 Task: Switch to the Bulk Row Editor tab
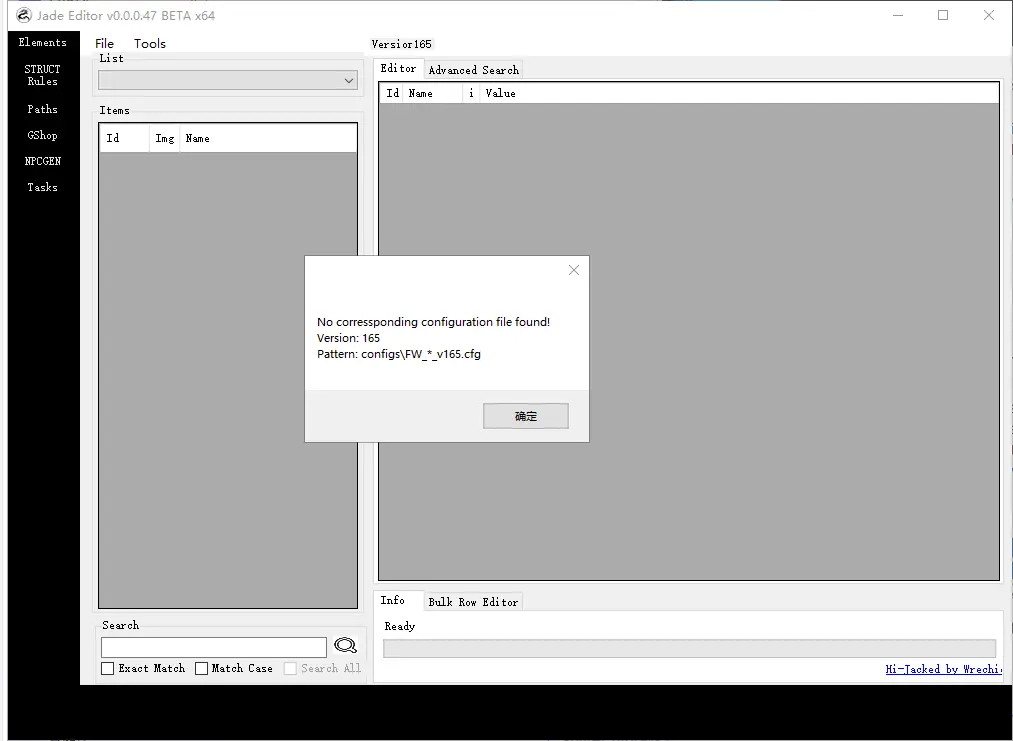tap(473, 601)
